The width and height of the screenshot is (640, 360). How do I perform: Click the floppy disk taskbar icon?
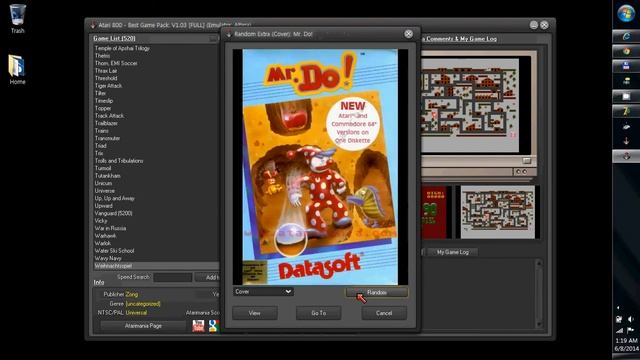click(626, 66)
